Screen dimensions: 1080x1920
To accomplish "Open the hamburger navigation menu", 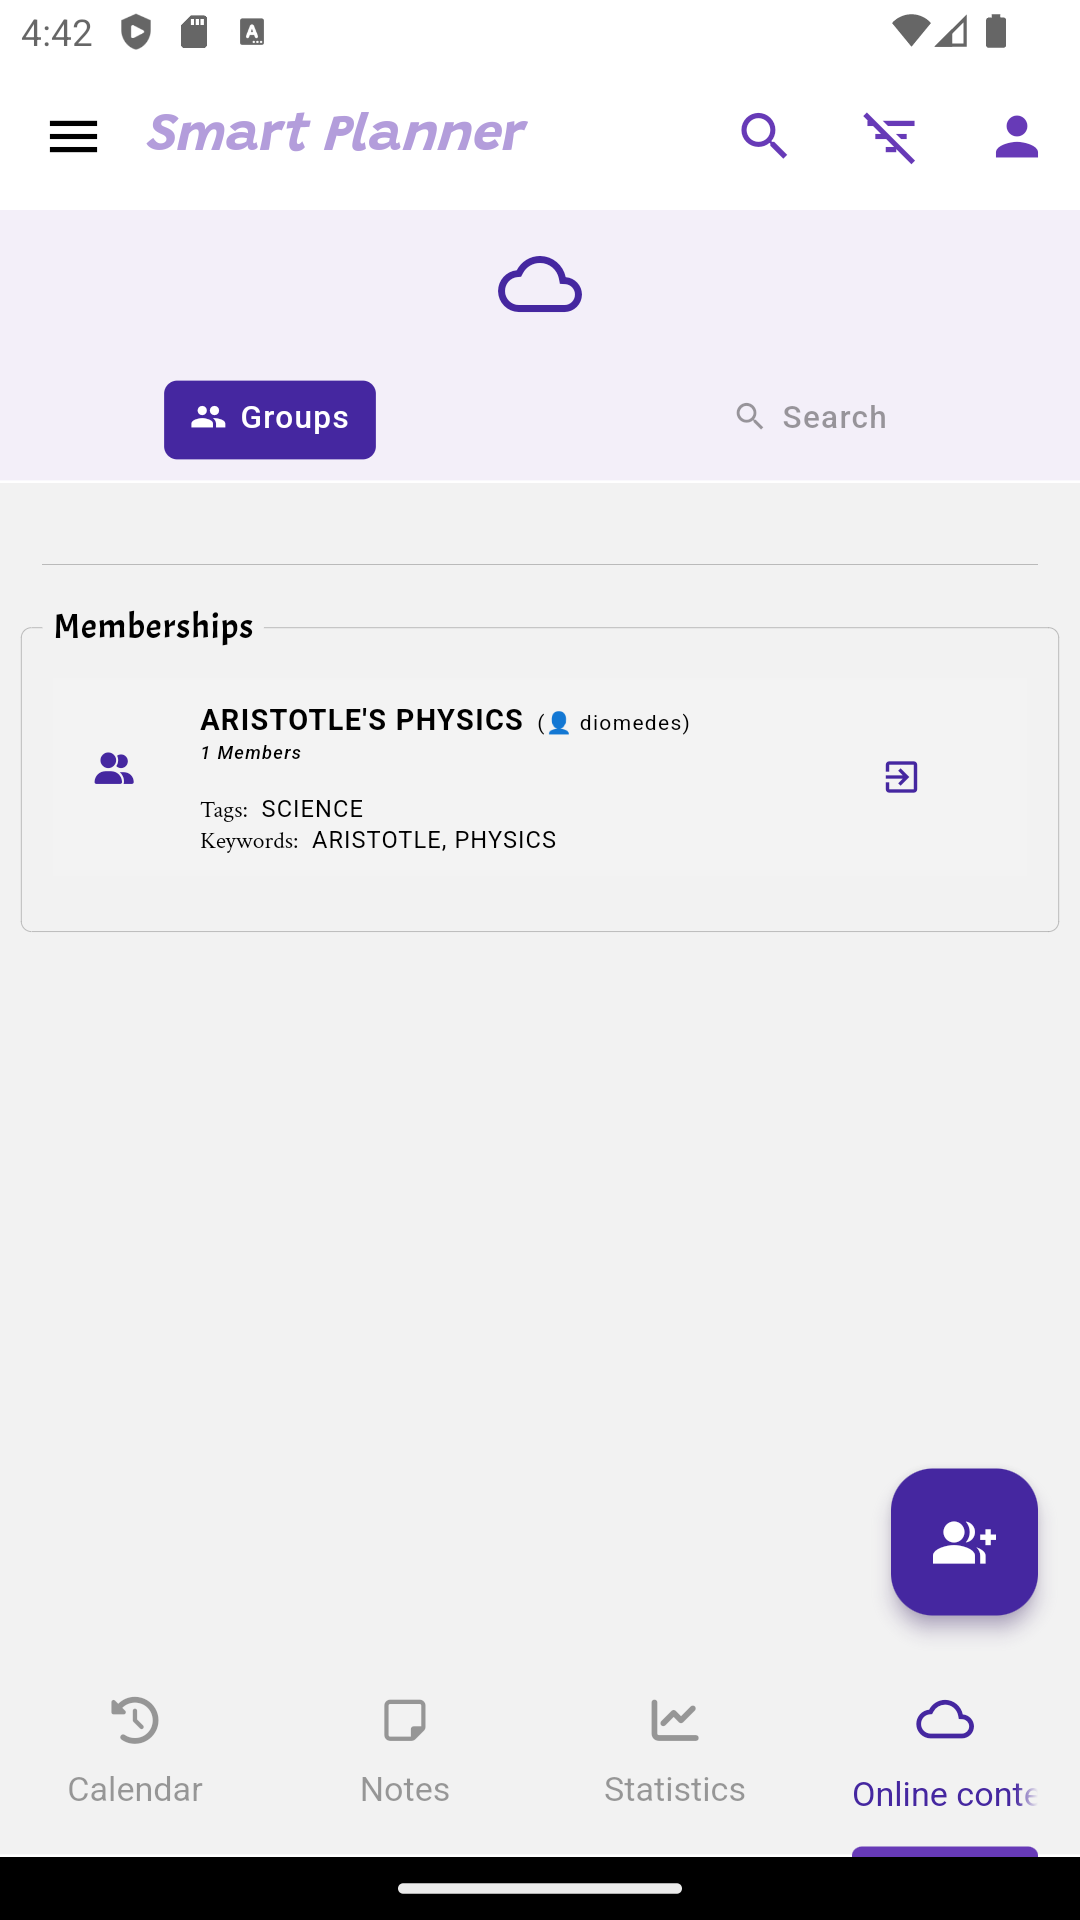I will pyautogui.click(x=74, y=137).
